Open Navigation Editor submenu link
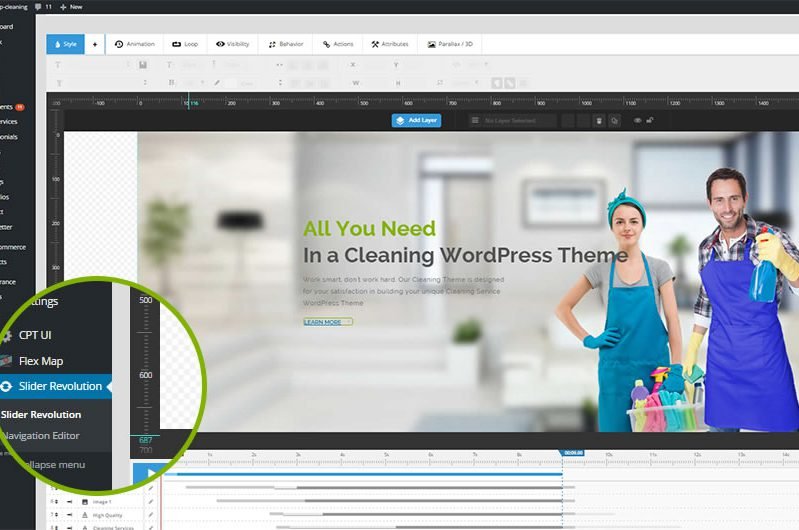799x530 pixels. click(x=41, y=436)
